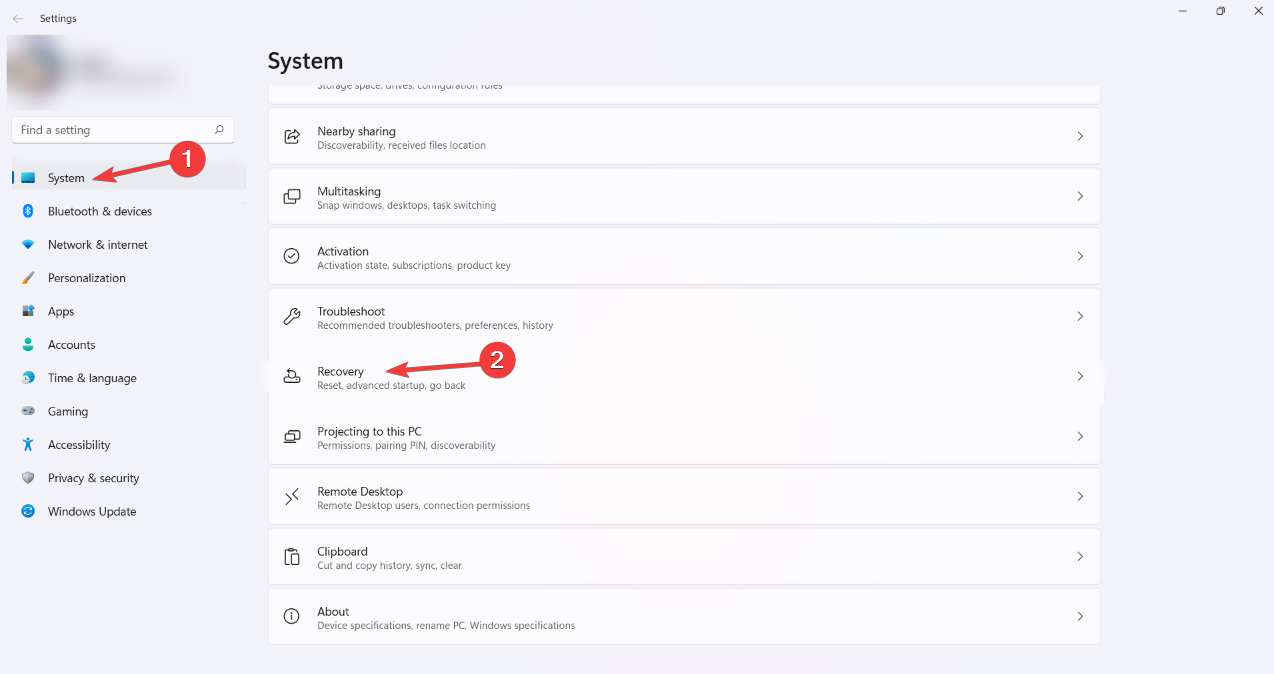Click the Bluetooth & devices icon
Viewport: 1274px width, 674px height.
pos(28,211)
